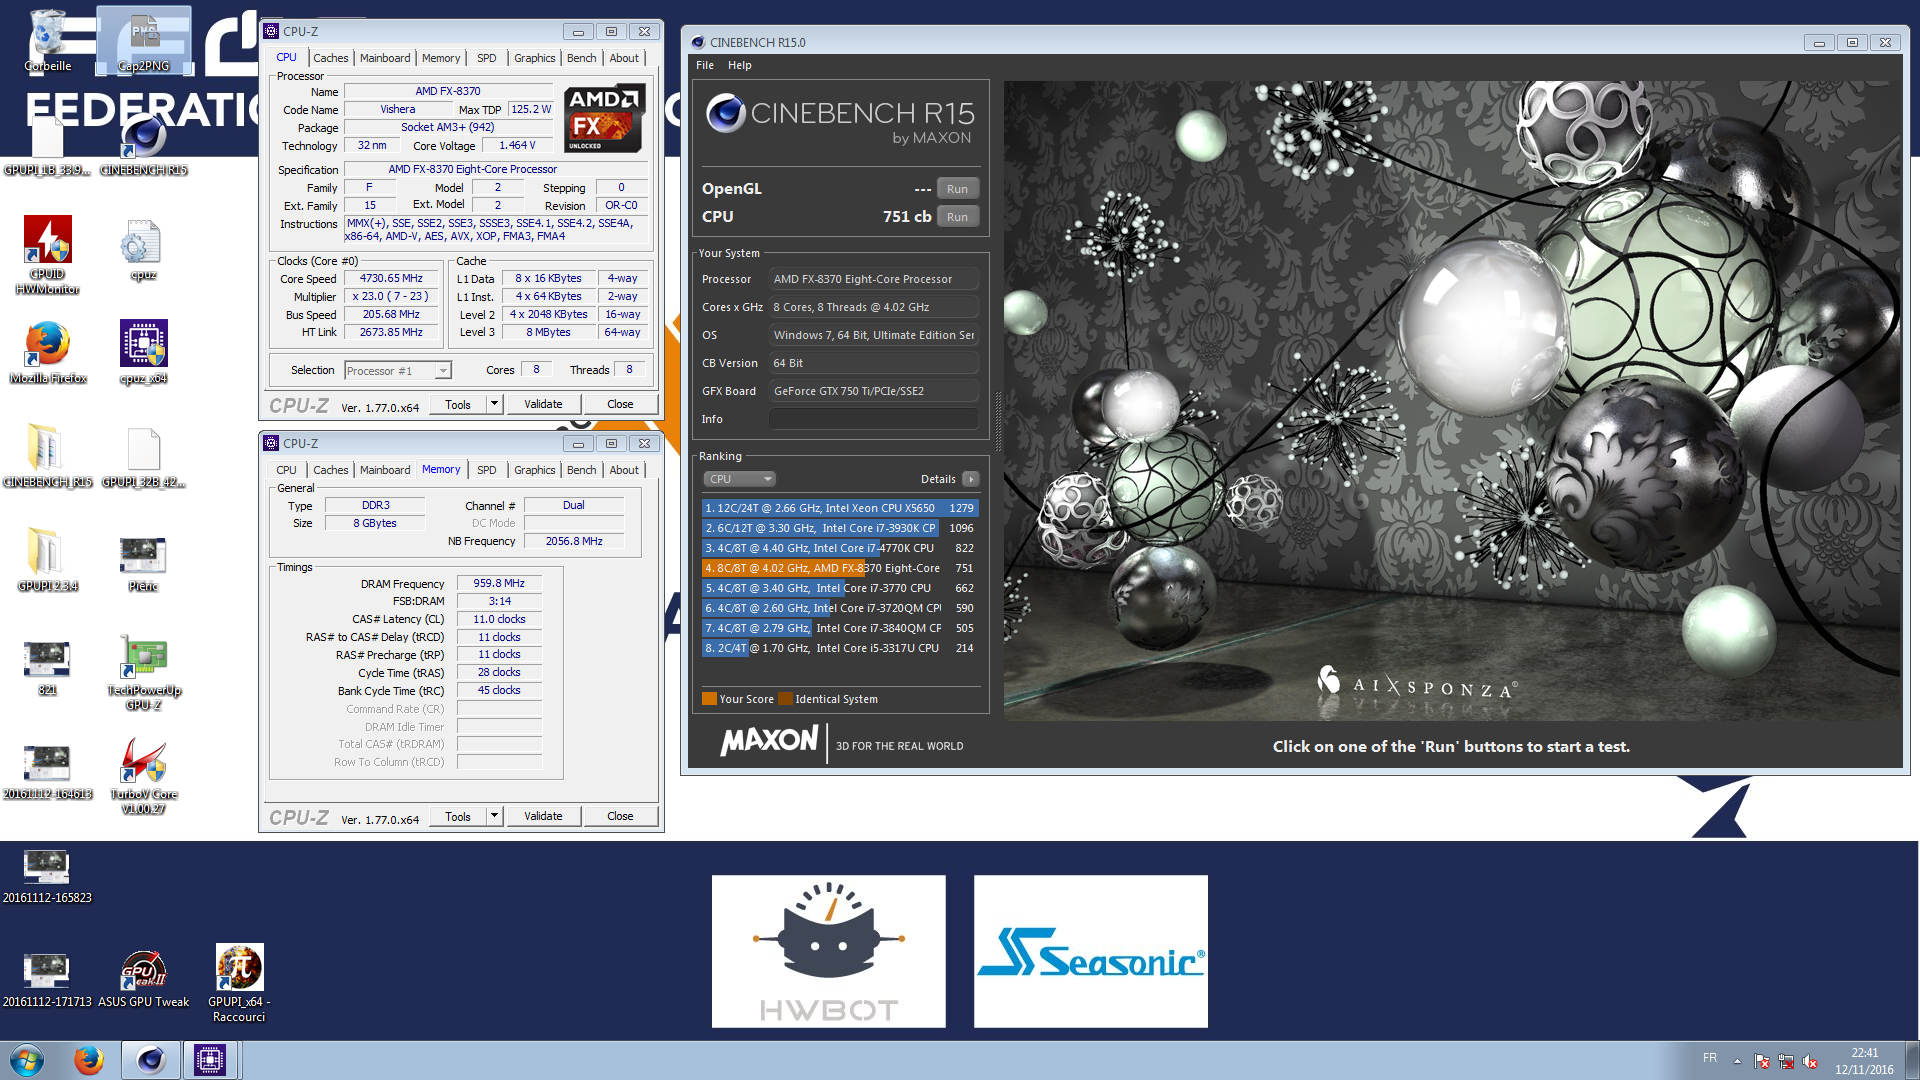Click the muted volume tray icon

1810,1061
